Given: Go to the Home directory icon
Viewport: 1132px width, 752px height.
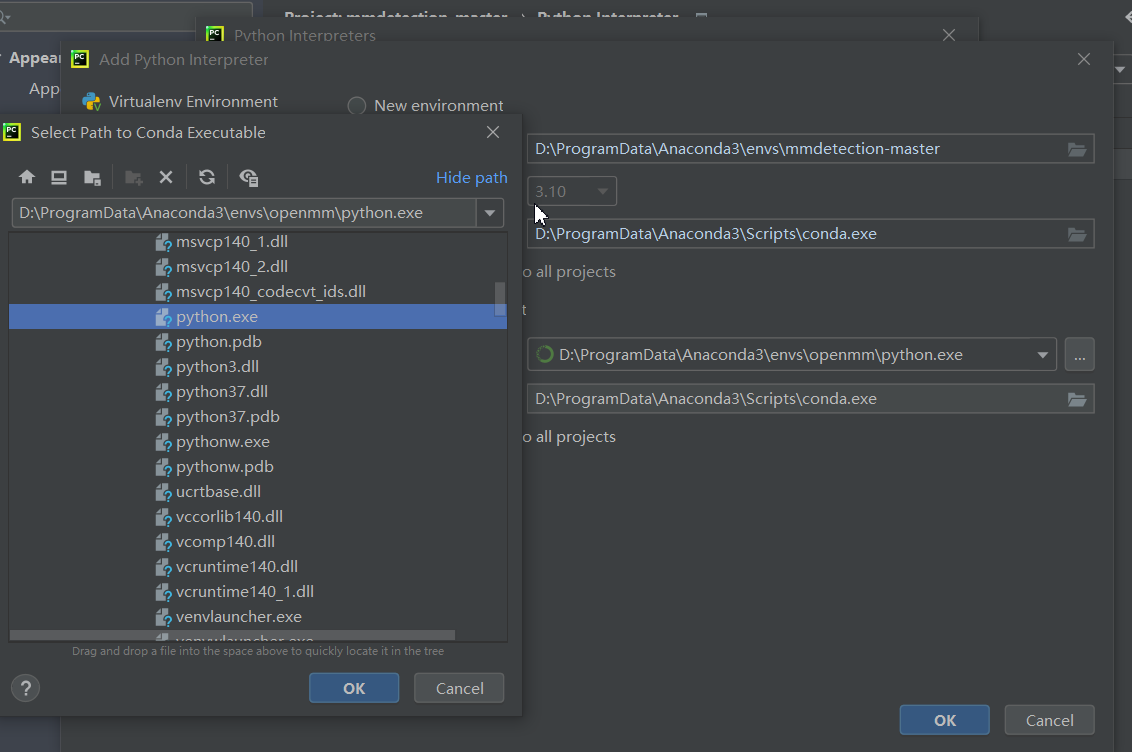Looking at the screenshot, I should pos(27,178).
